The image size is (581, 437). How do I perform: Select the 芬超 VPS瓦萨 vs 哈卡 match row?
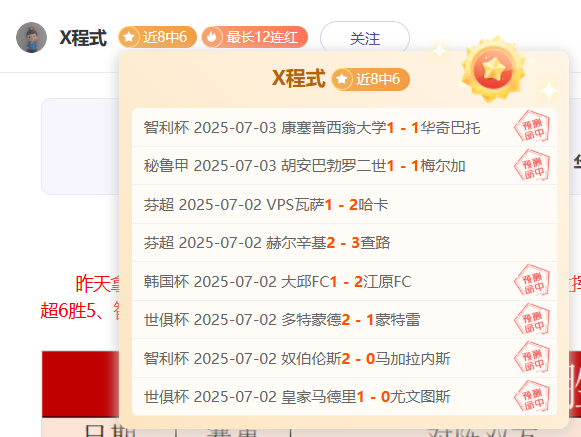click(344, 205)
